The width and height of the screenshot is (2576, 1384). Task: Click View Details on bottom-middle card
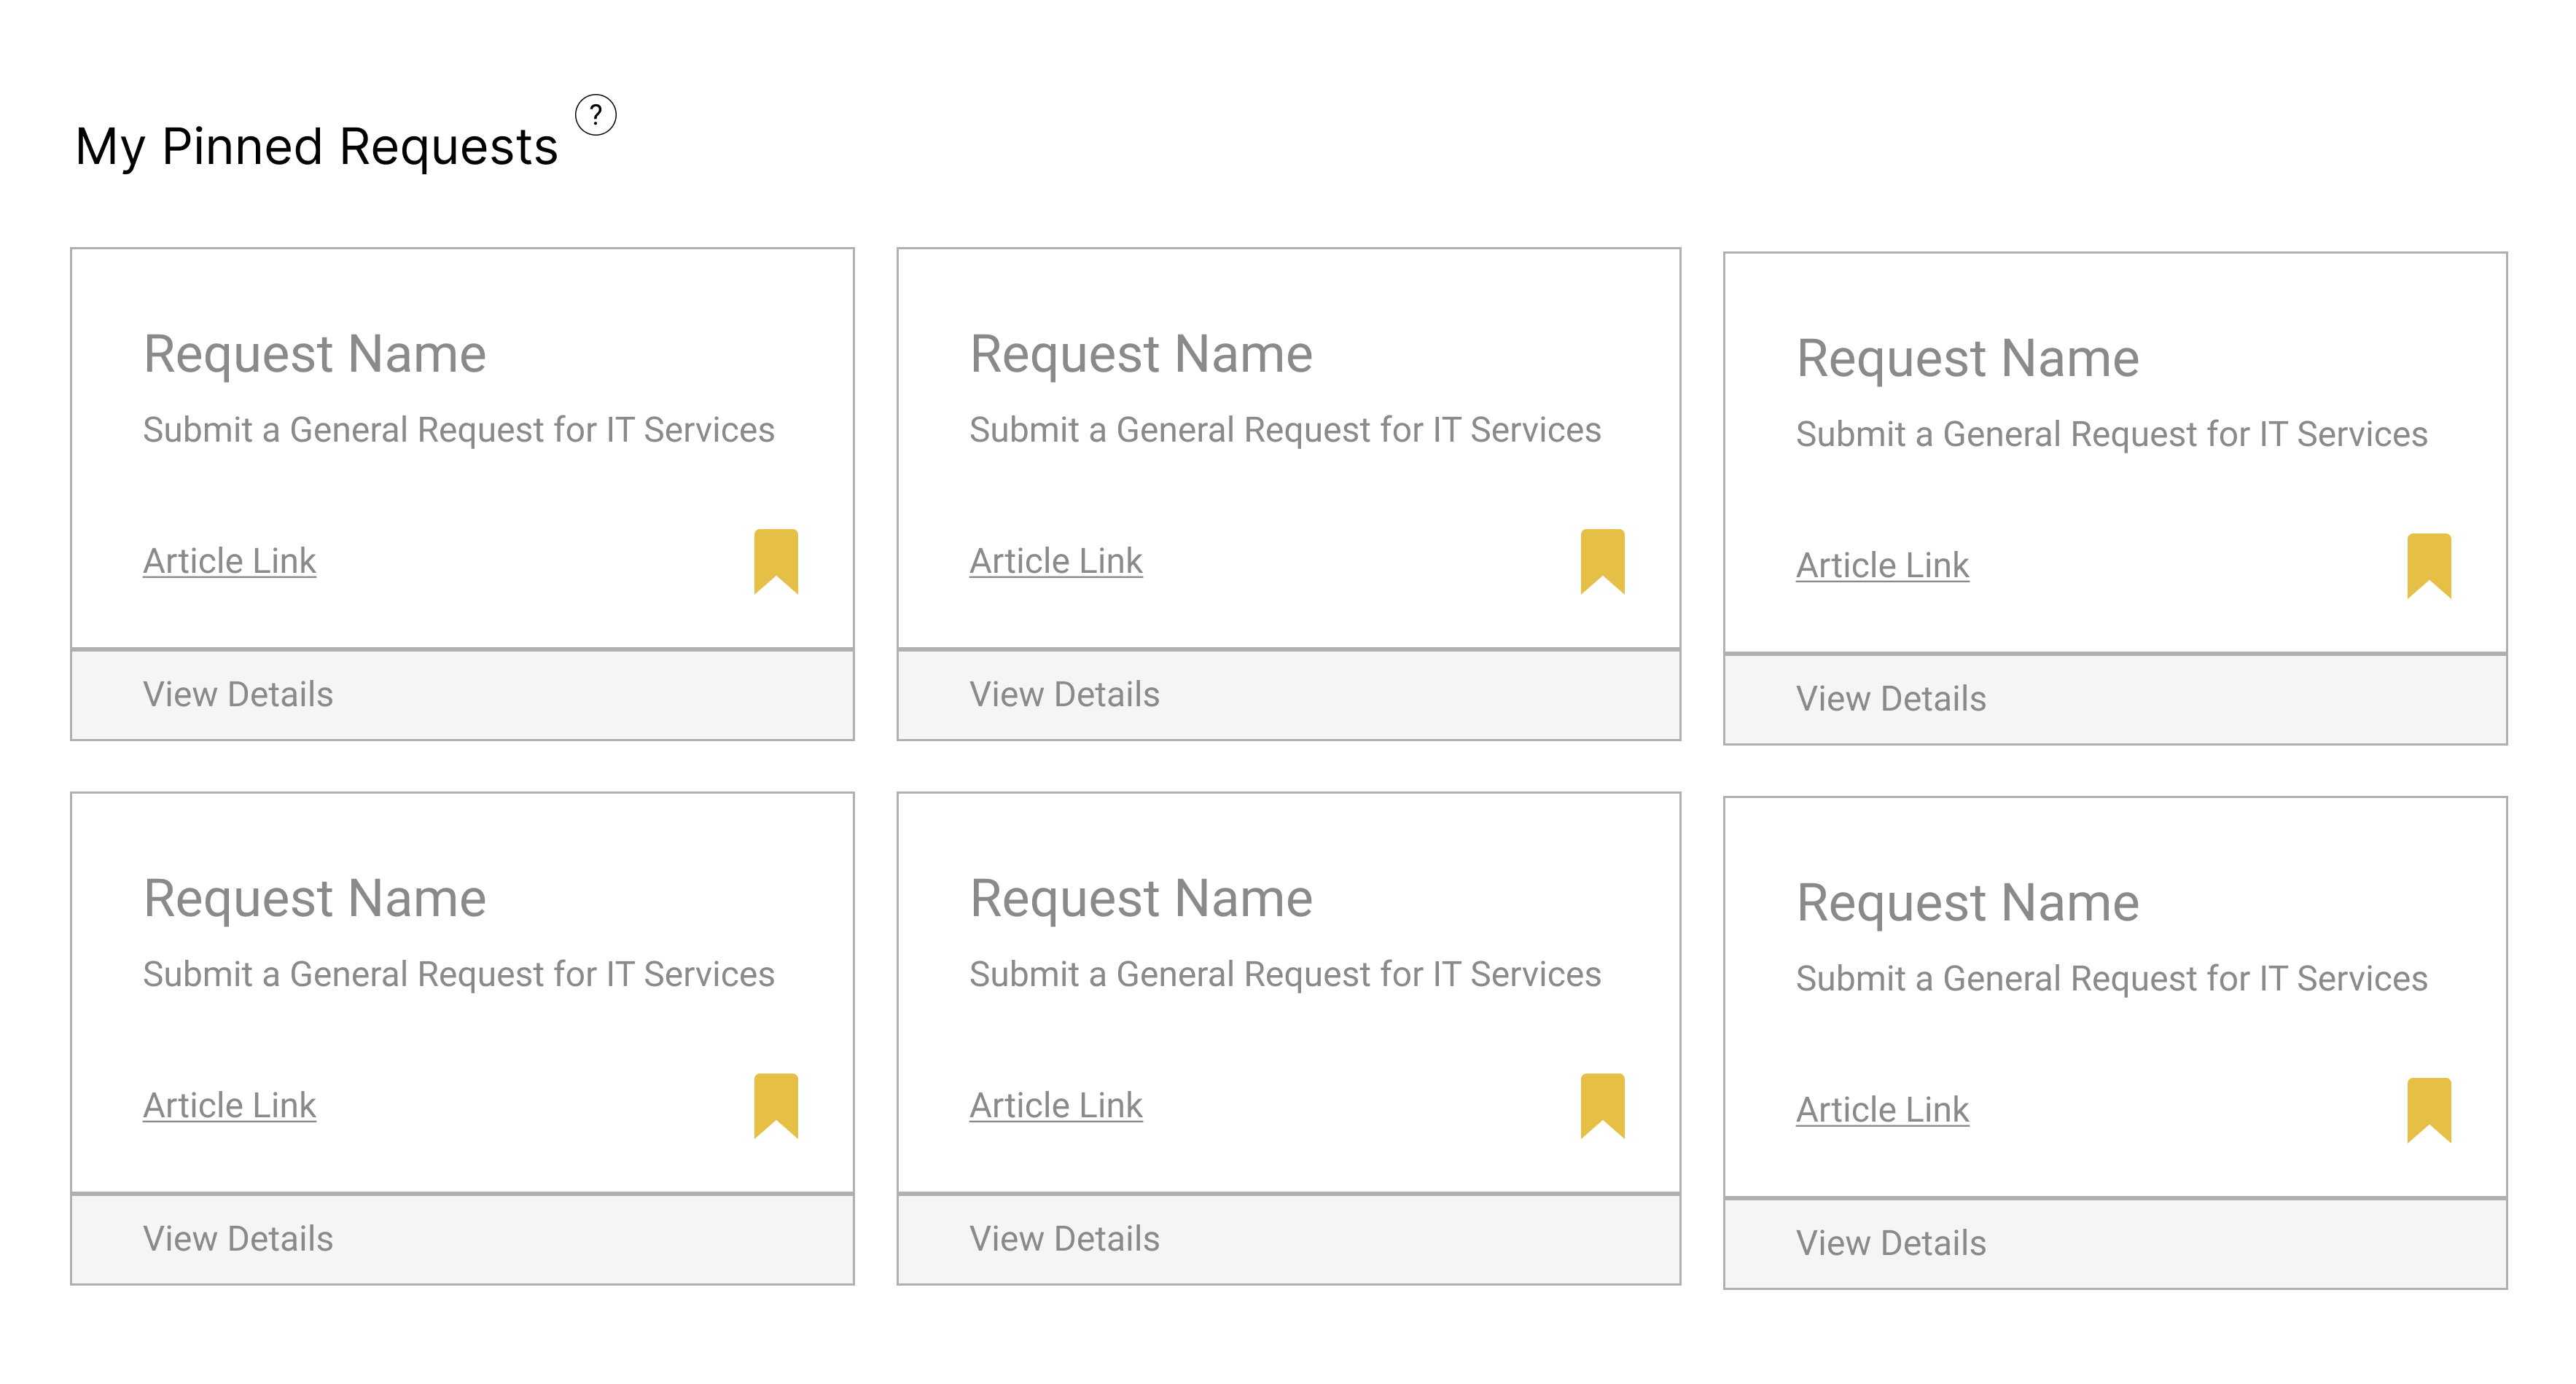[1288, 1239]
